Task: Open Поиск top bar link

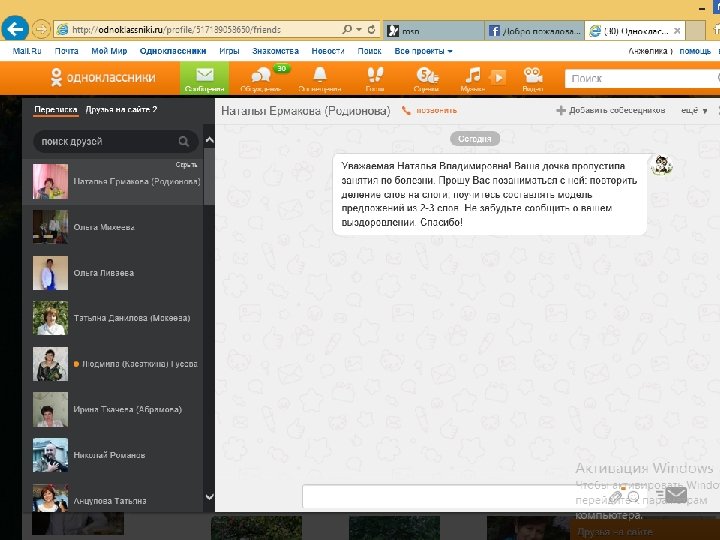Action: [x=369, y=51]
